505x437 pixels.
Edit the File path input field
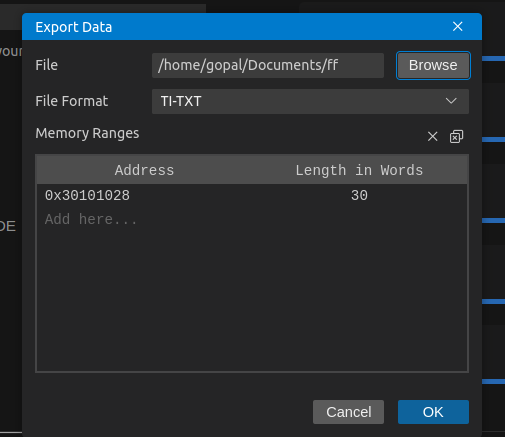point(268,65)
